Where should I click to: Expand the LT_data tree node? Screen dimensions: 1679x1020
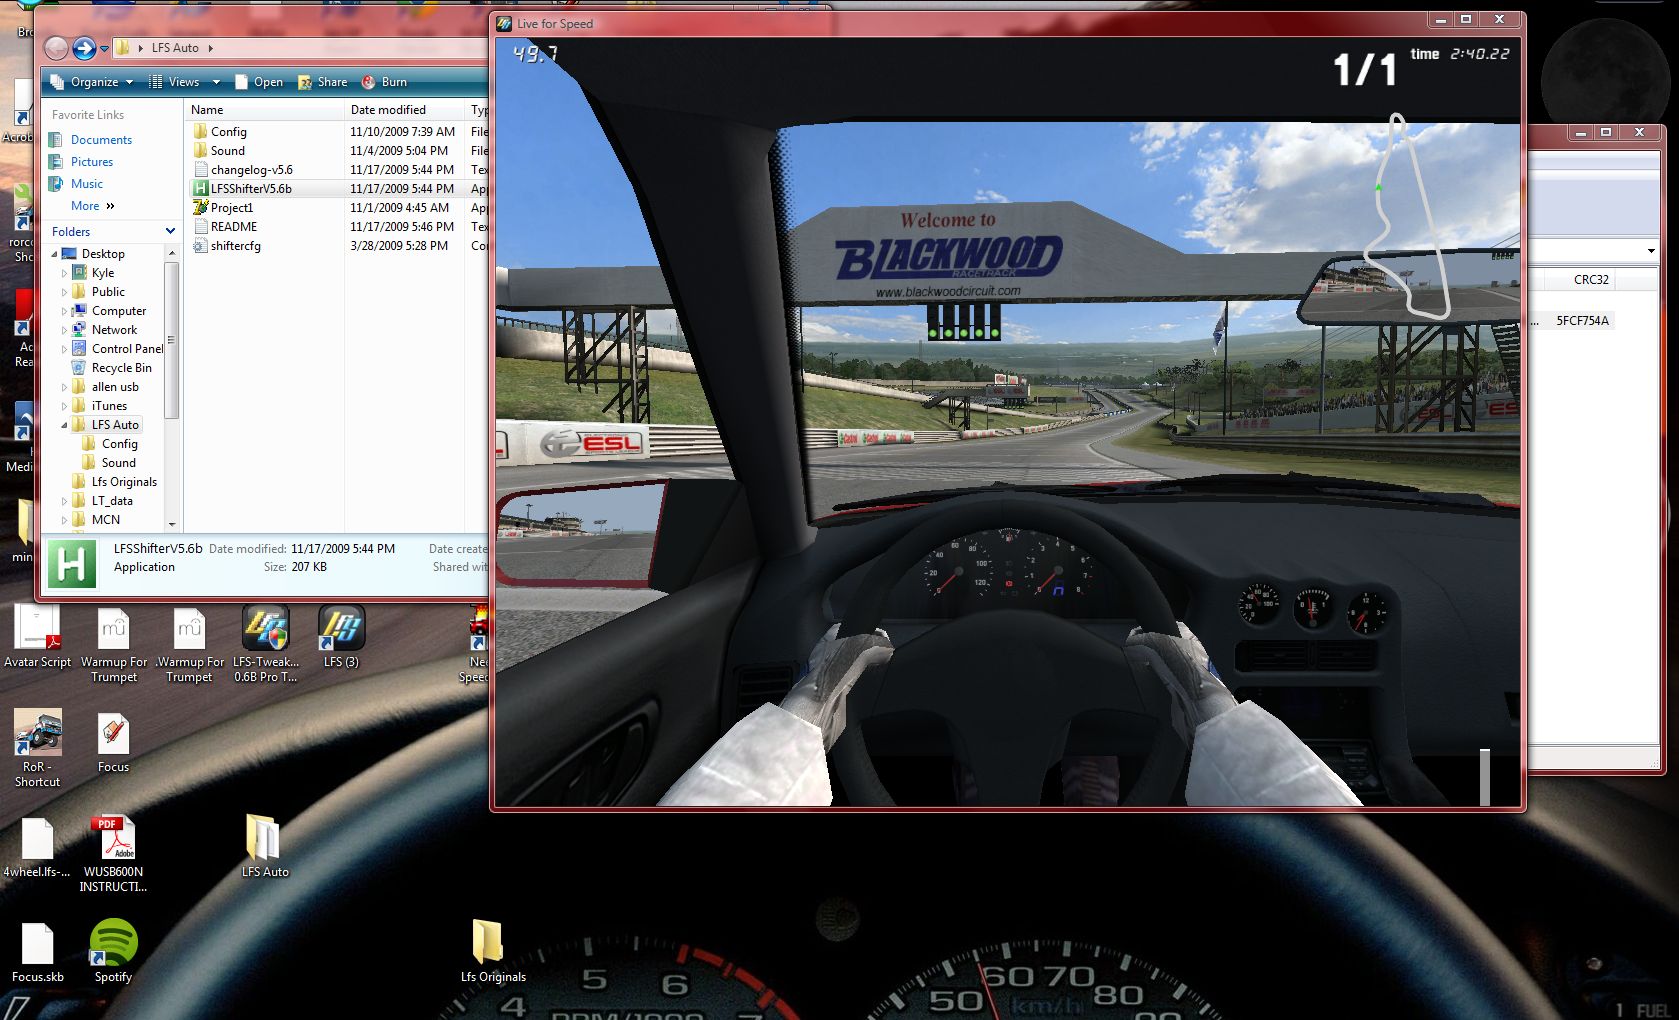point(65,501)
